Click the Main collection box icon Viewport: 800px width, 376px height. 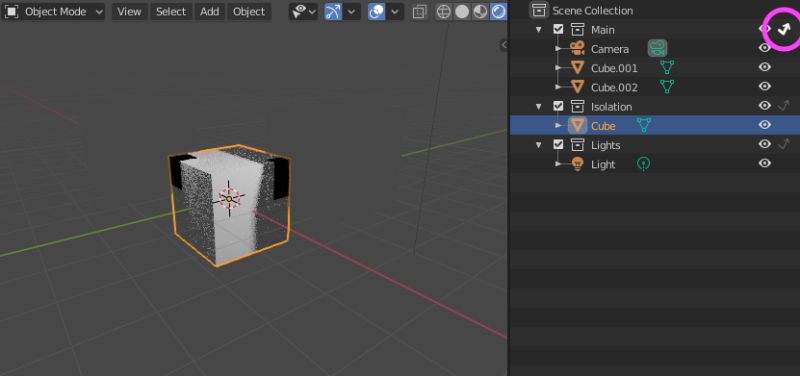pyautogui.click(x=577, y=29)
